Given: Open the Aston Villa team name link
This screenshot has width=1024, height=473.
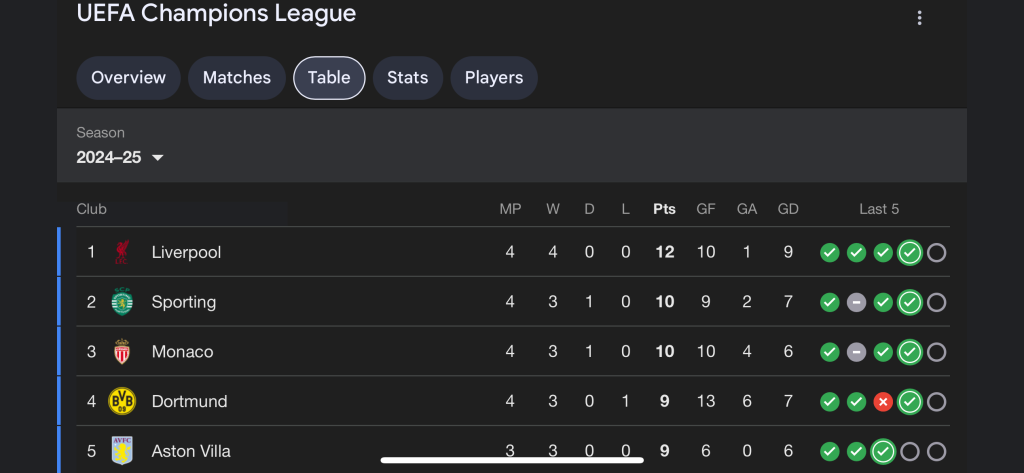Looking at the screenshot, I should 191,451.
